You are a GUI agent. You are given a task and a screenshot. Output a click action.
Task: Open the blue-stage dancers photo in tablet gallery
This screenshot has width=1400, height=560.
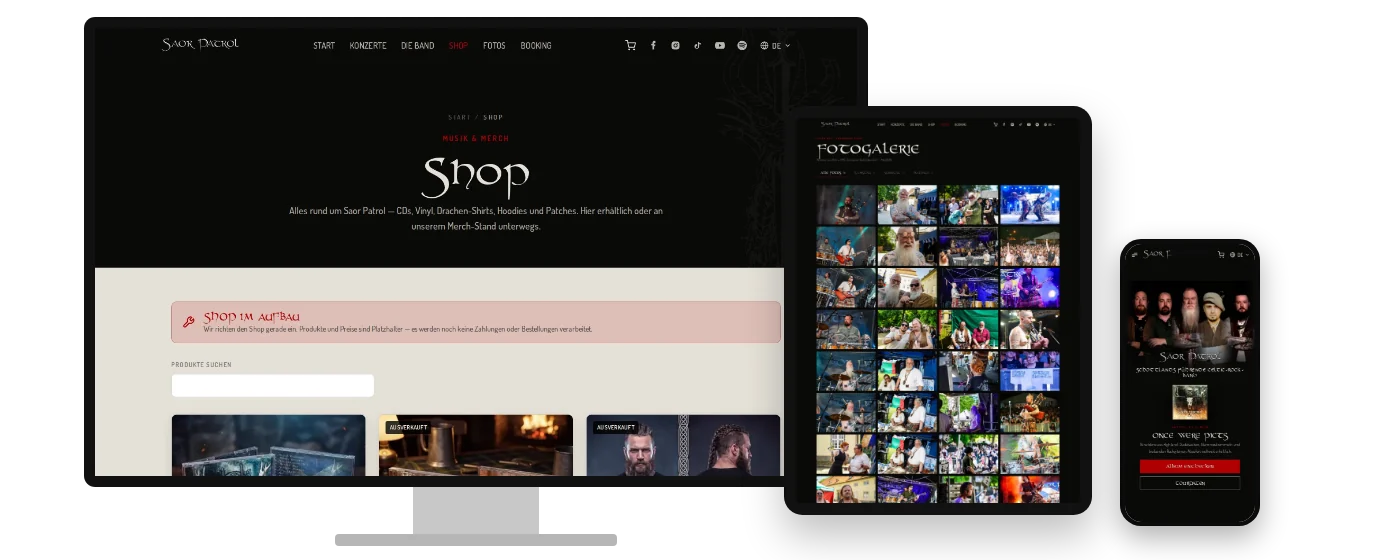click(1030, 204)
